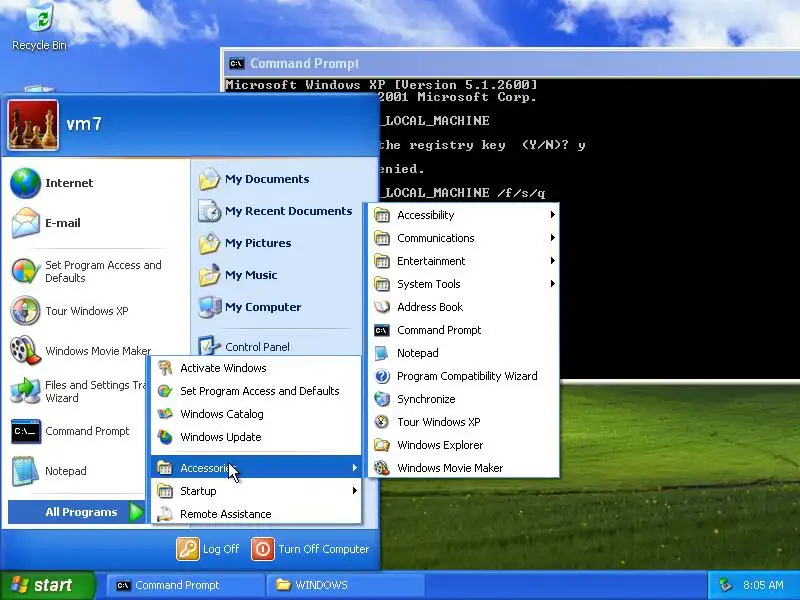Click the Startup folder icon
This screenshot has width=800, height=600.
[x=165, y=491]
